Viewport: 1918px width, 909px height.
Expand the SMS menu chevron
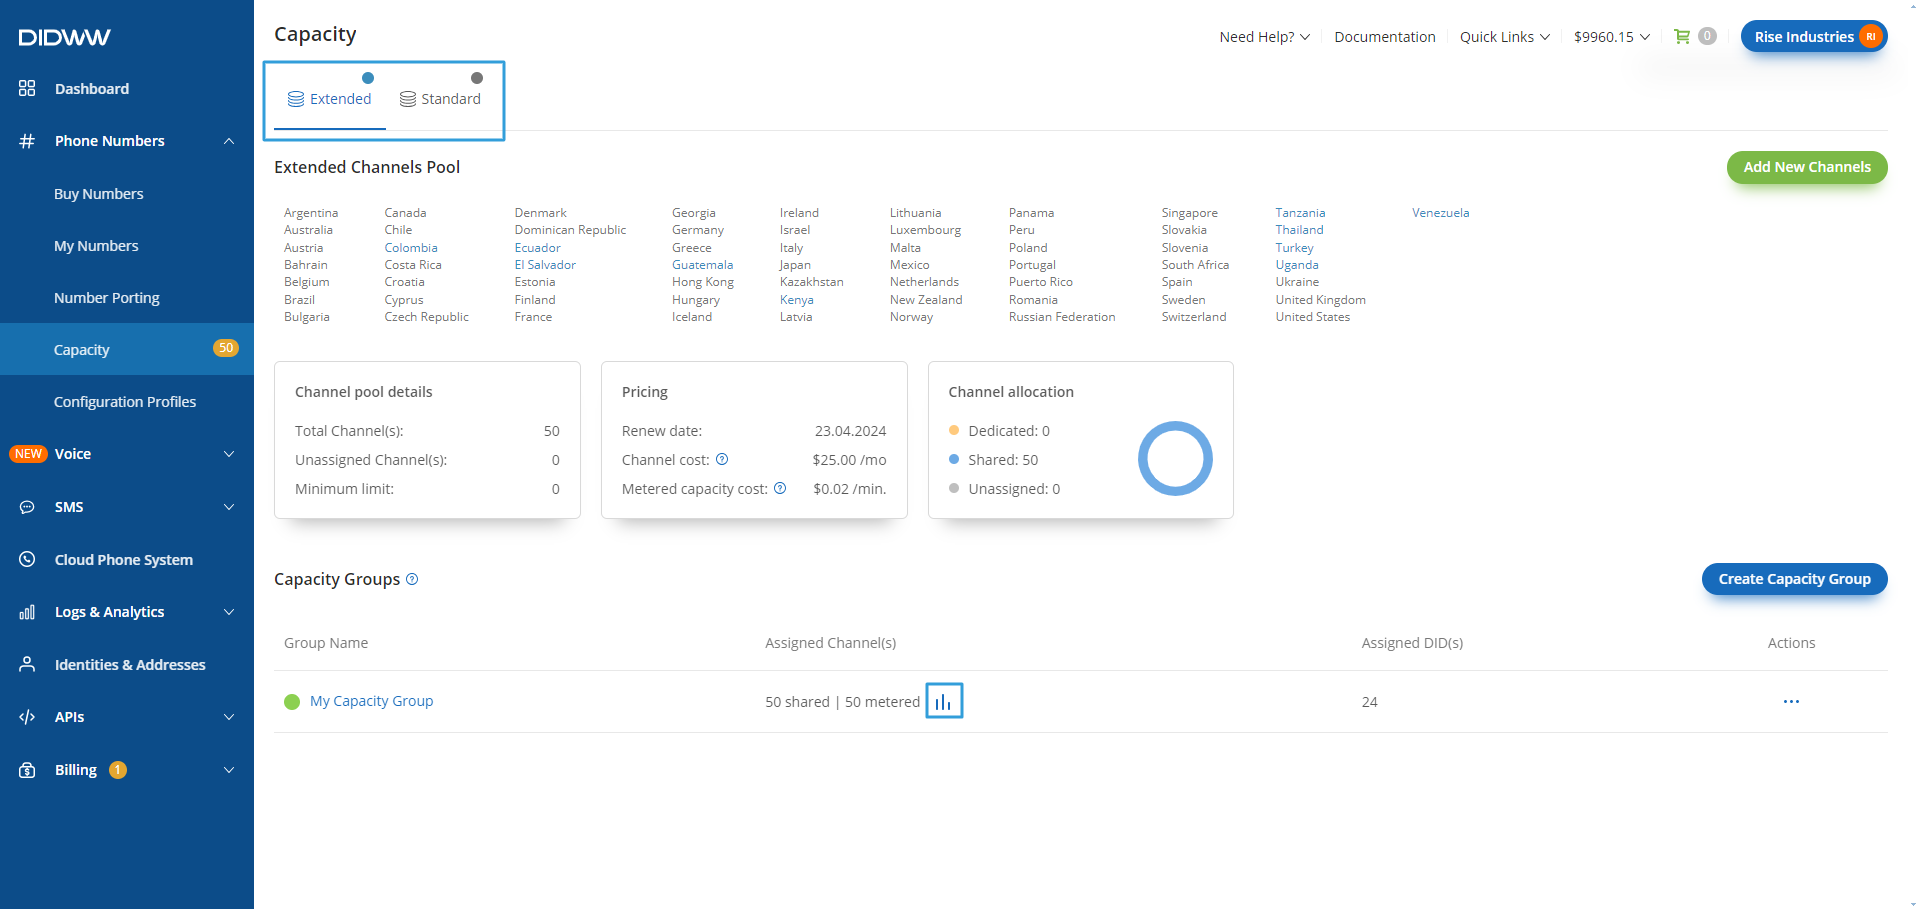229,507
